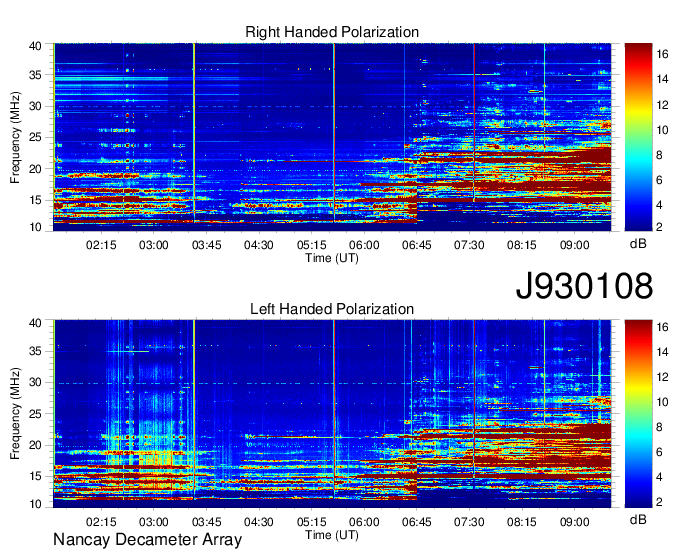Click "40" frequency tick on Left Handed plot
The height and width of the screenshot is (552, 680).
click(x=35, y=323)
